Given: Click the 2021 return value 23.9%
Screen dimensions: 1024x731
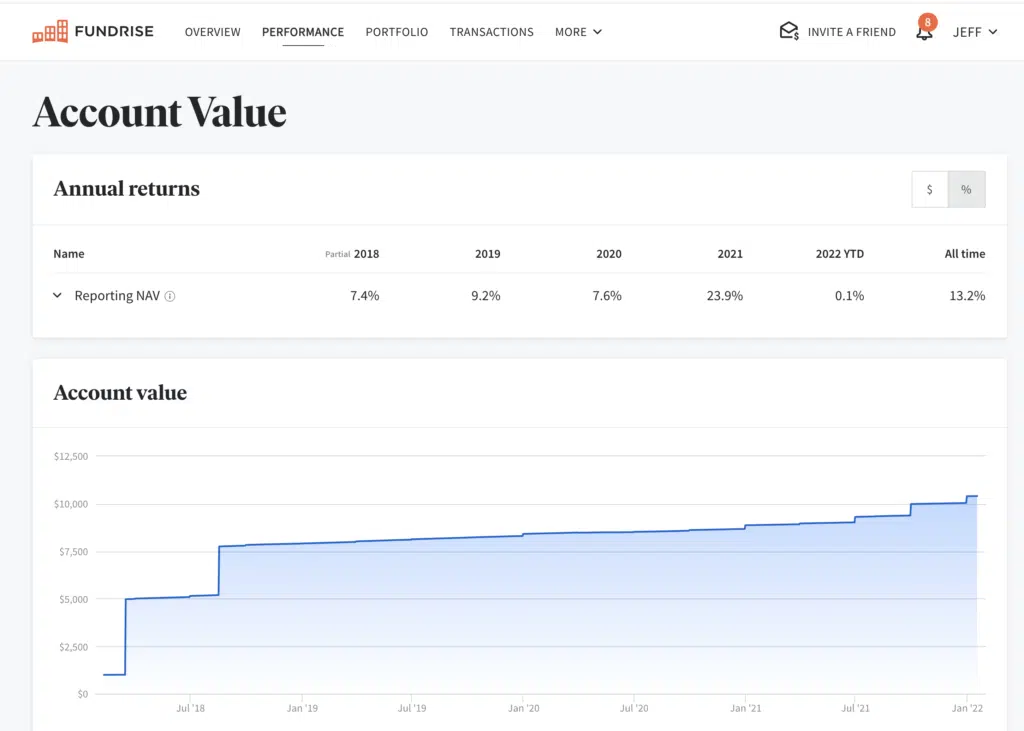Looking at the screenshot, I should 724,296.
